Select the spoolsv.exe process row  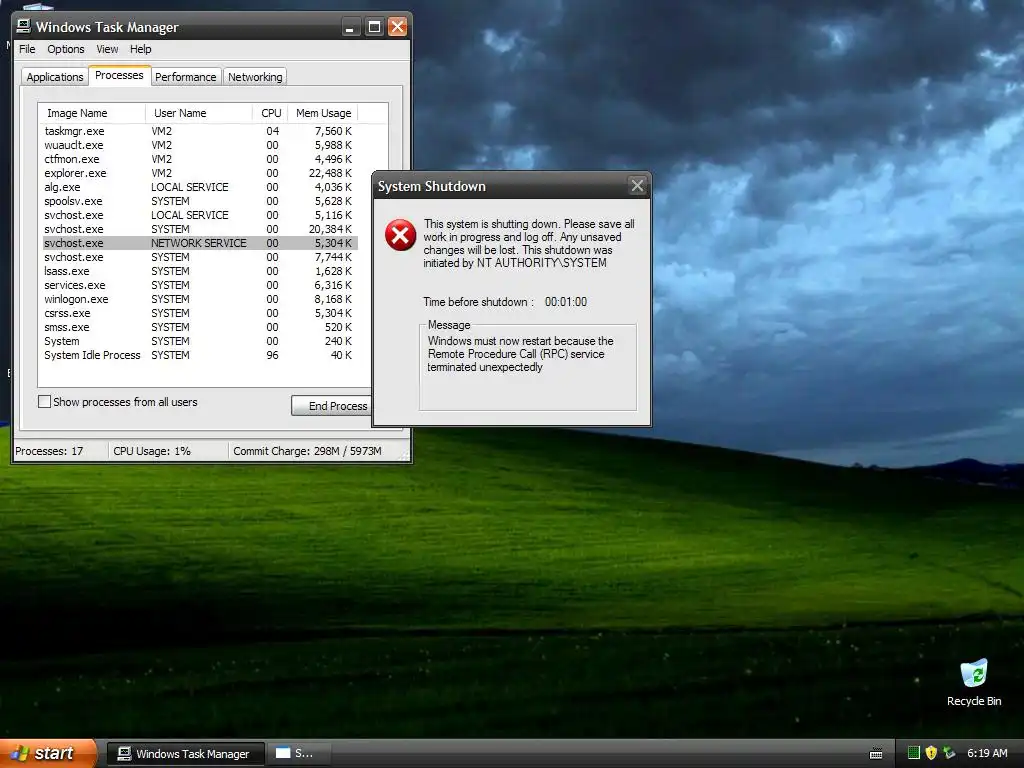199,201
